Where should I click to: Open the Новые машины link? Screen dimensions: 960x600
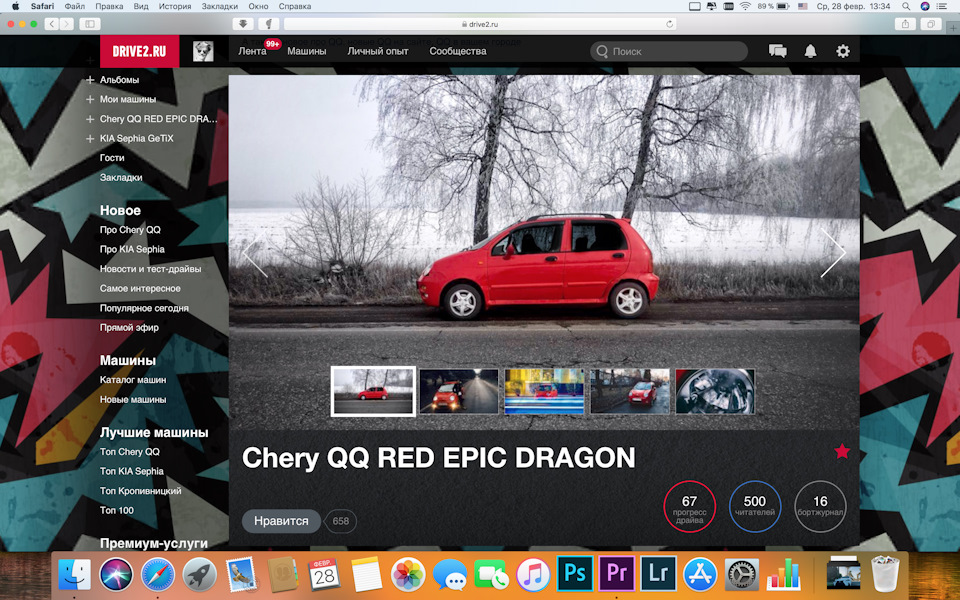133,399
